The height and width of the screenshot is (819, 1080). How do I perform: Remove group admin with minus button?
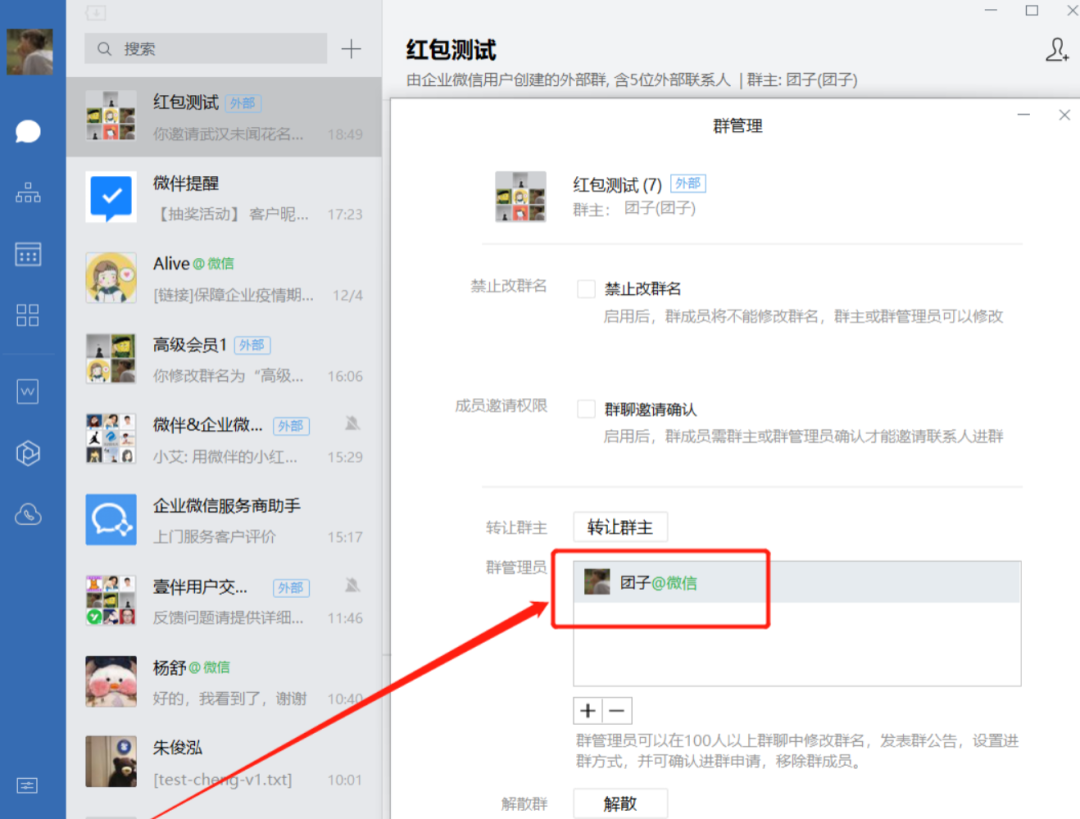pyautogui.click(x=617, y=711)
